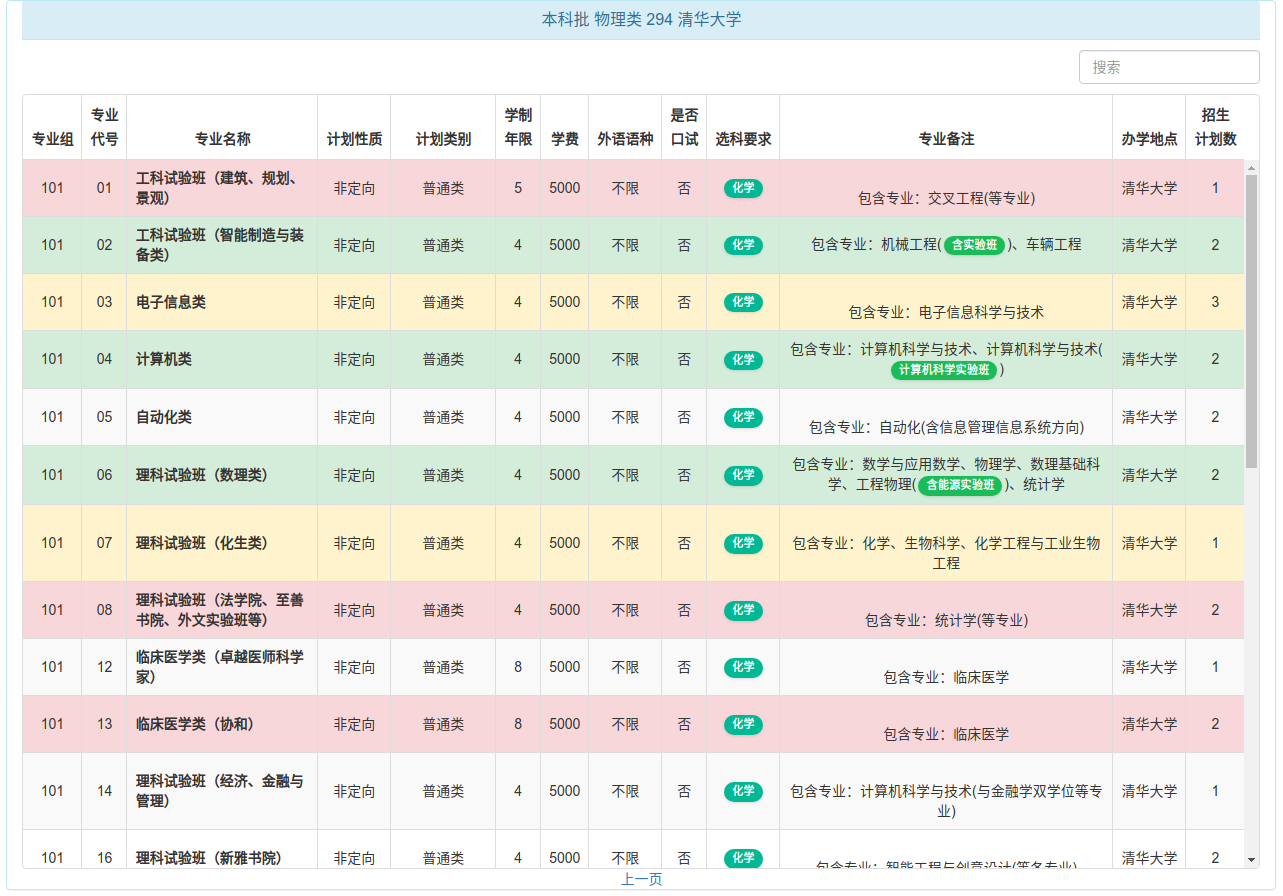Click note 包含专业：电子信息科学与技术
1283x896 pixels.
pos(946,312)
